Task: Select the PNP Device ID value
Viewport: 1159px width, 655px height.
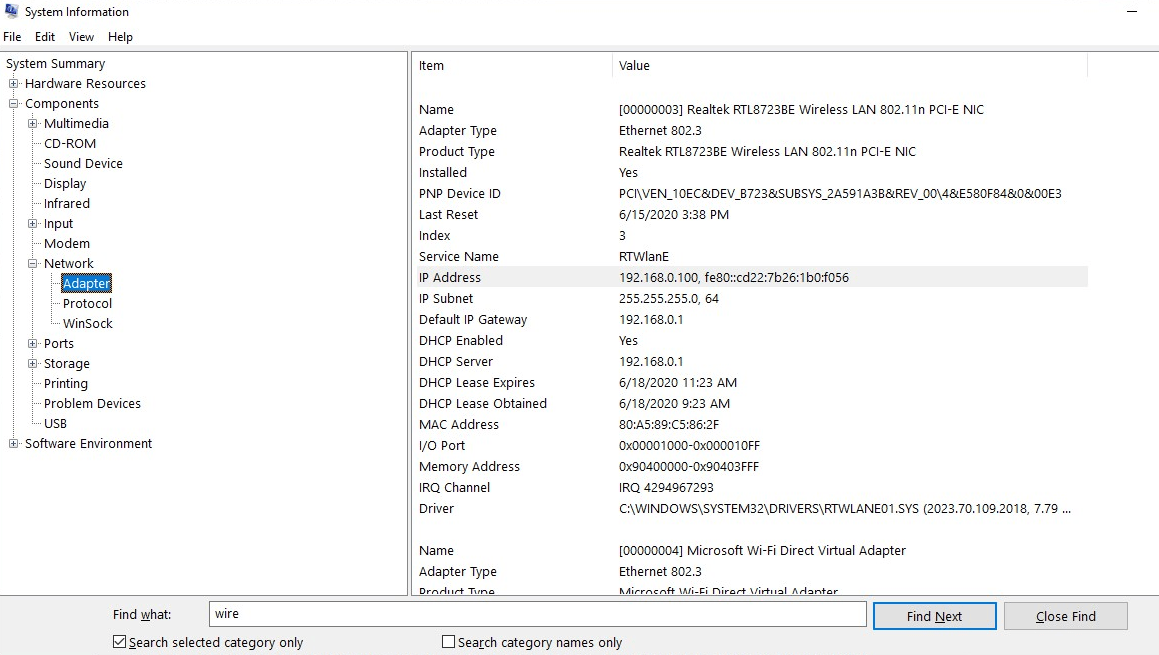Action: point(840,194)
